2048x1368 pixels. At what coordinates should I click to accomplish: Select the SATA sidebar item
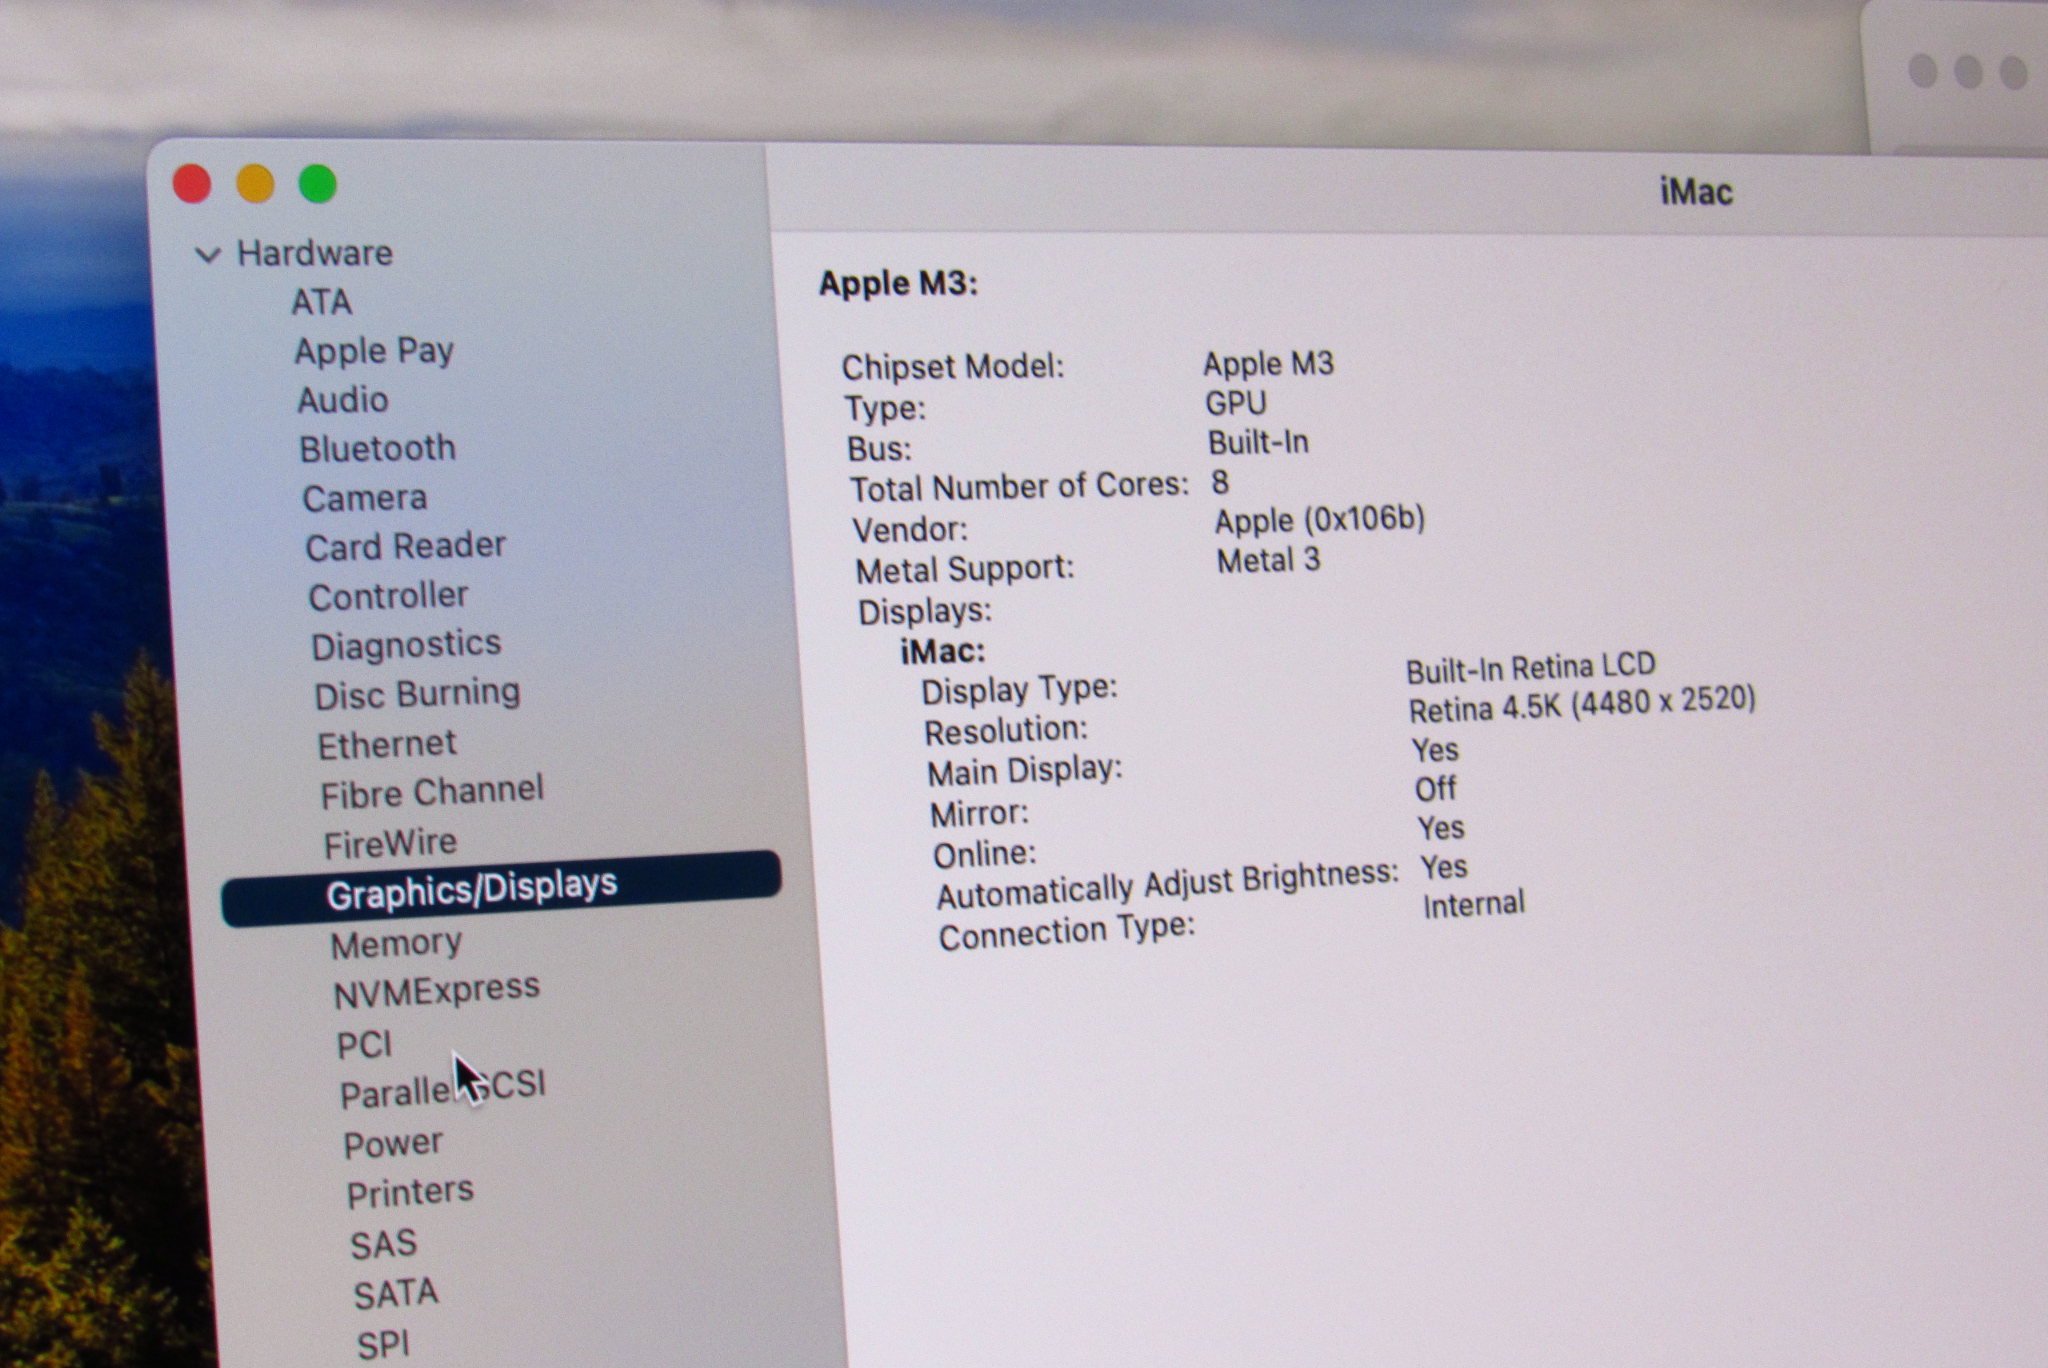(395, 1294)
